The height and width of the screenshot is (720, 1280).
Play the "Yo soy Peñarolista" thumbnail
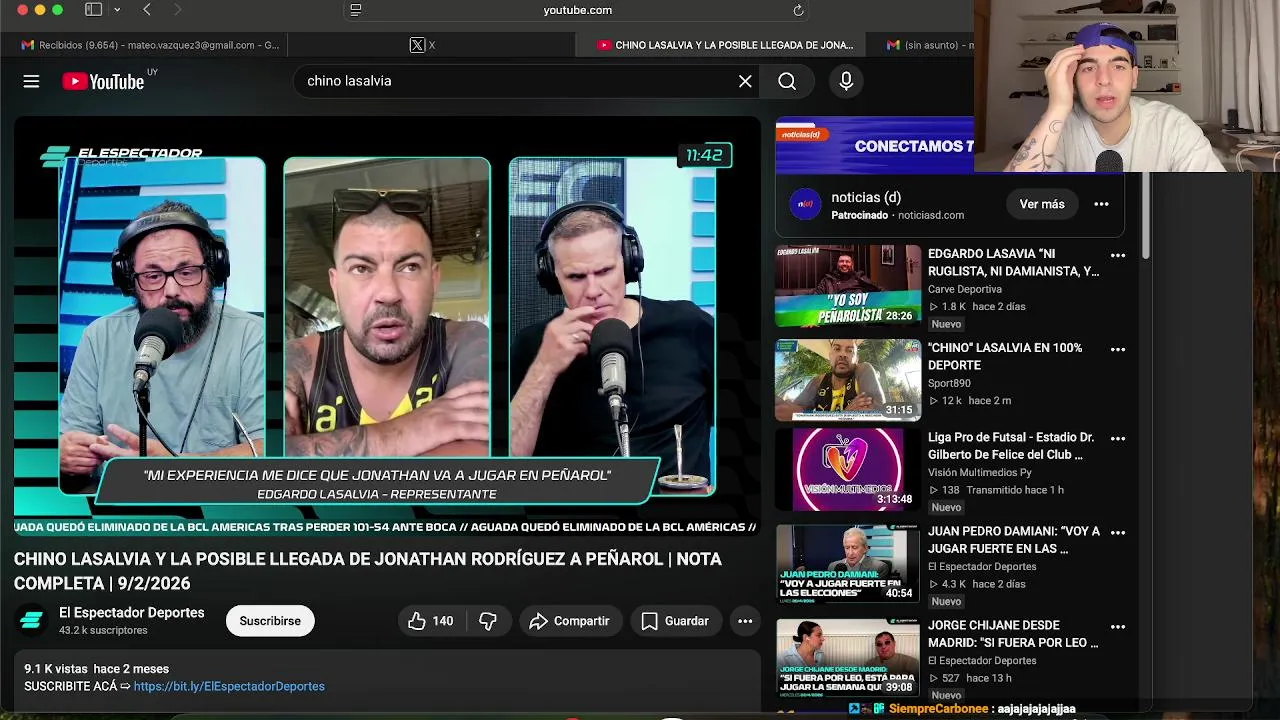coord(848,286)
